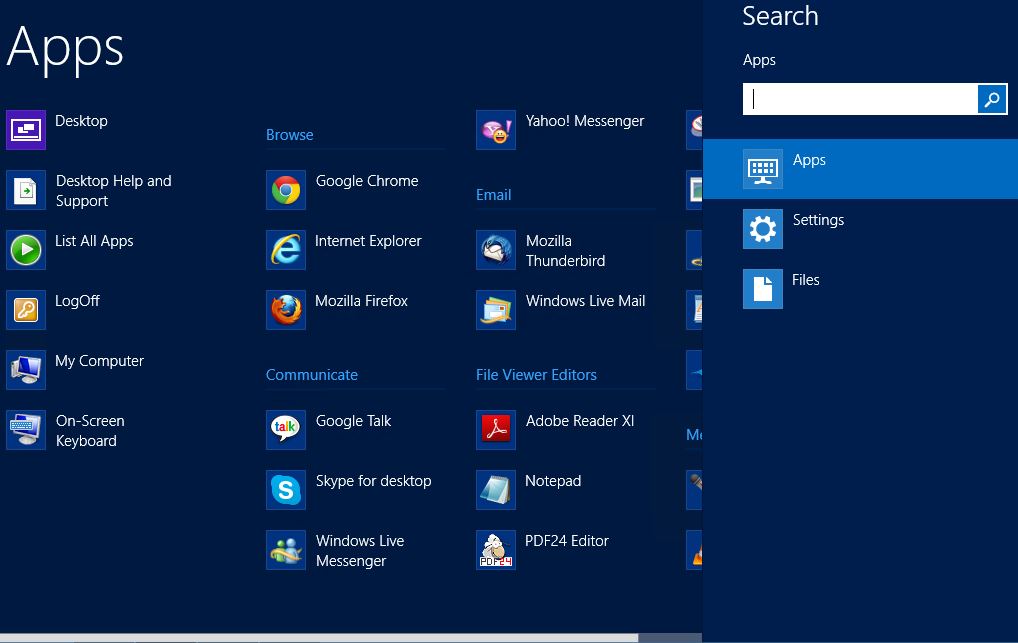
Task: Select the Apps search scope
Action: point(860,169)
